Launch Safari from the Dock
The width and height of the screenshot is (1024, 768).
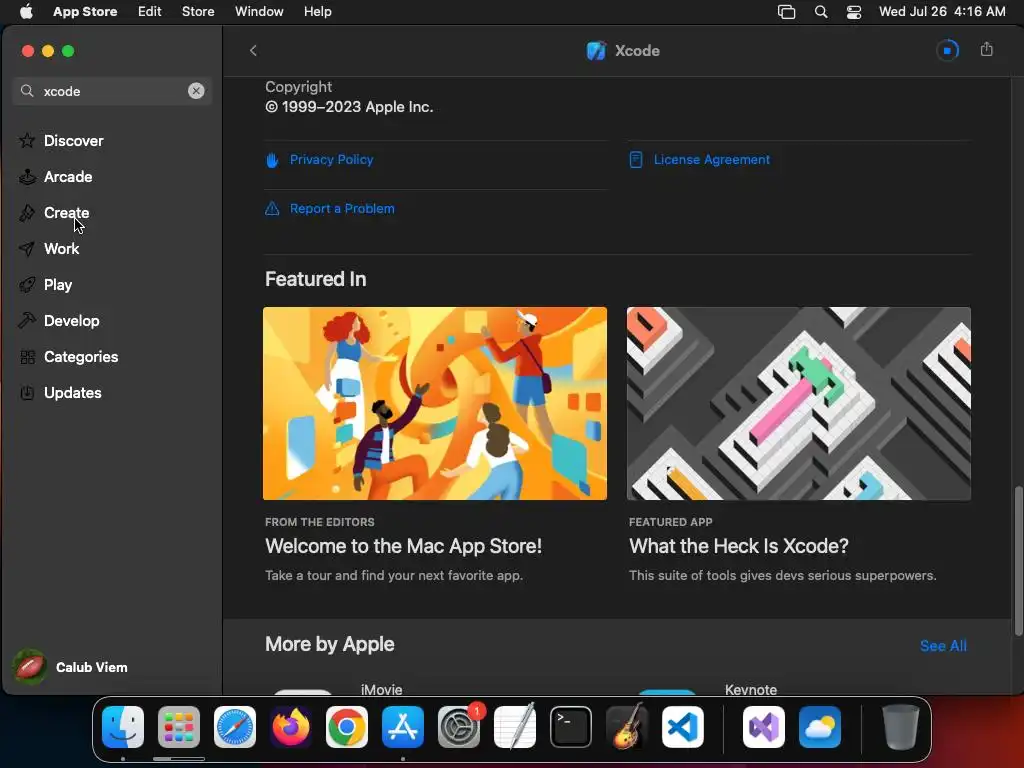(235, 727)
